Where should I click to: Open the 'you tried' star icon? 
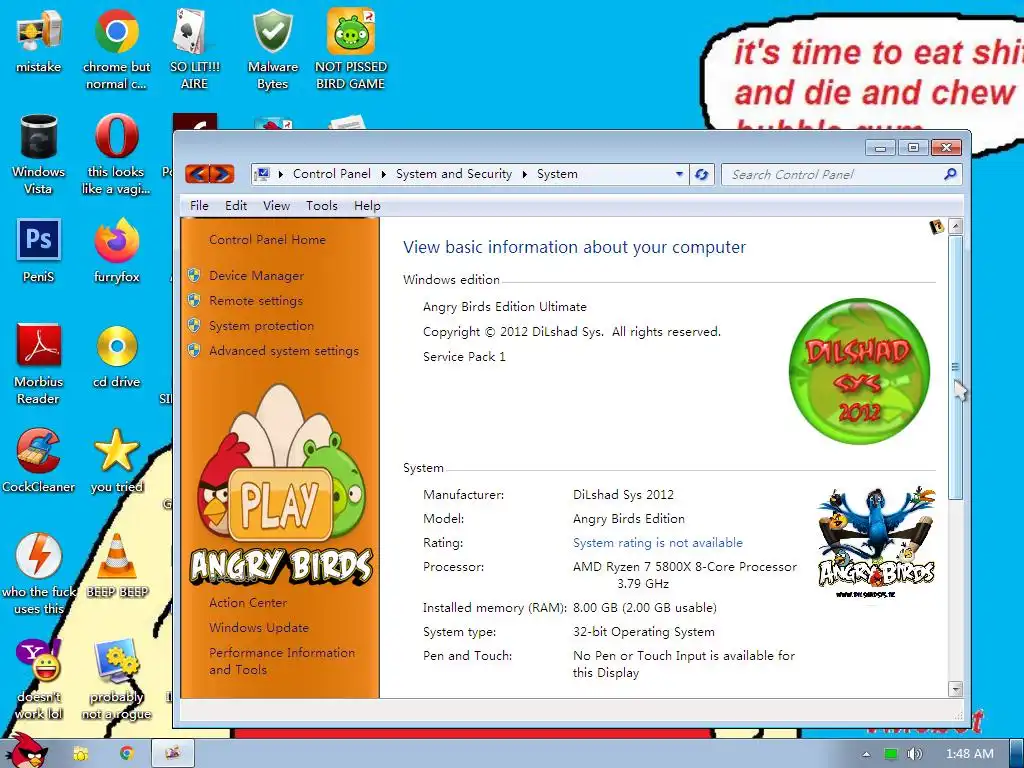click(116, 460)
